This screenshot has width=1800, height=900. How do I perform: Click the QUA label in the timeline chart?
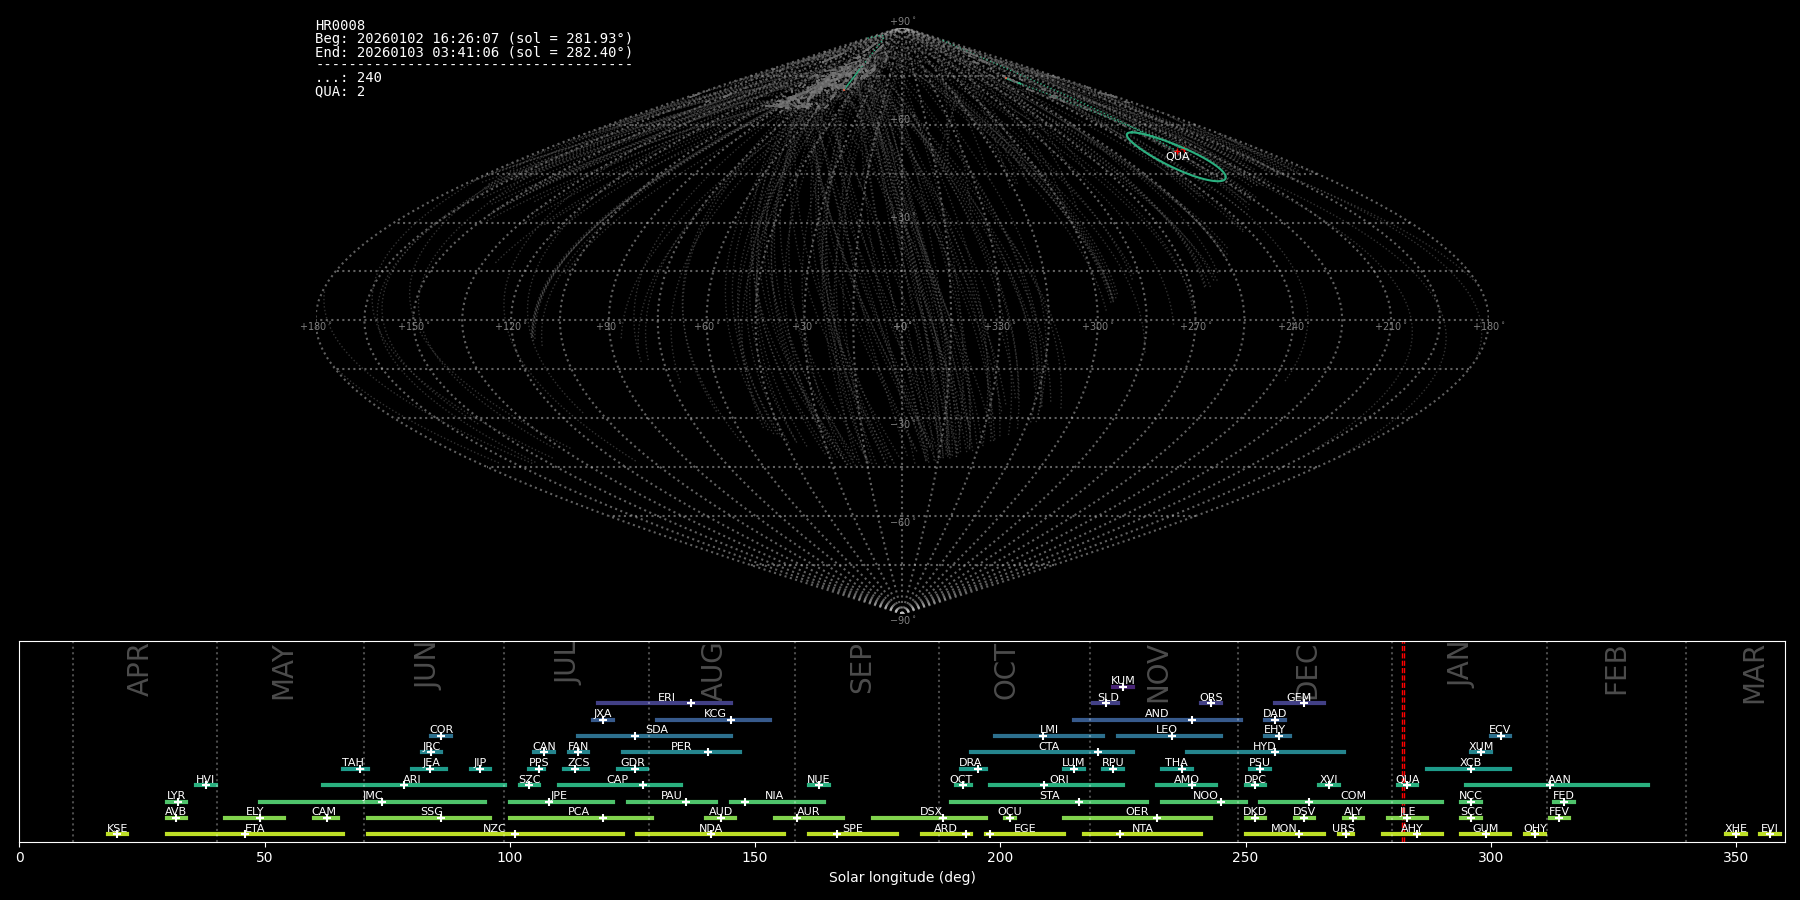(1408, 780)
